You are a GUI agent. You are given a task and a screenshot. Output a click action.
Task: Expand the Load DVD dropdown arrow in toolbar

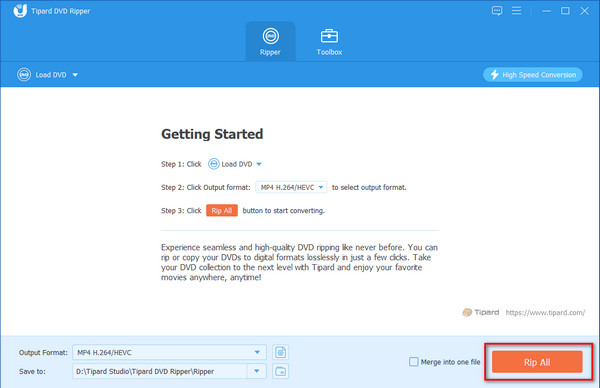pyautogui.click(x=75, y=75)
